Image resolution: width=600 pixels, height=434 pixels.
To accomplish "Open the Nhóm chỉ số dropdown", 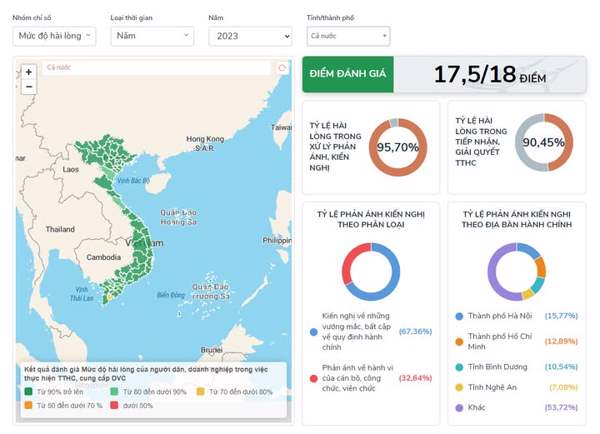I will tap(54, 36).
